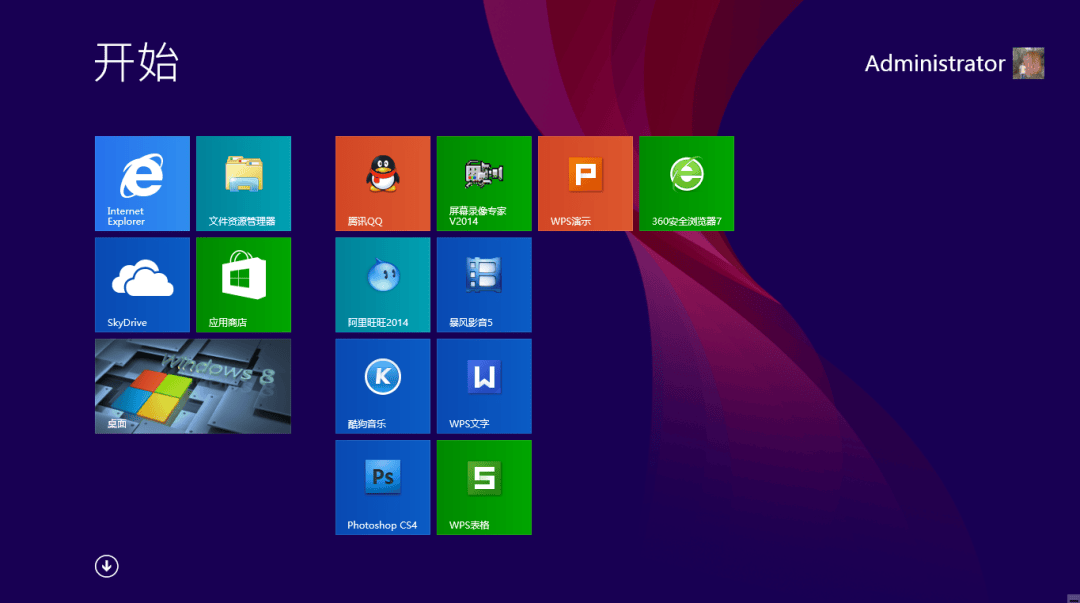1080x603 pixels.
Task: Switch to the 桌面 desktop tile
Action: [192, 386]
